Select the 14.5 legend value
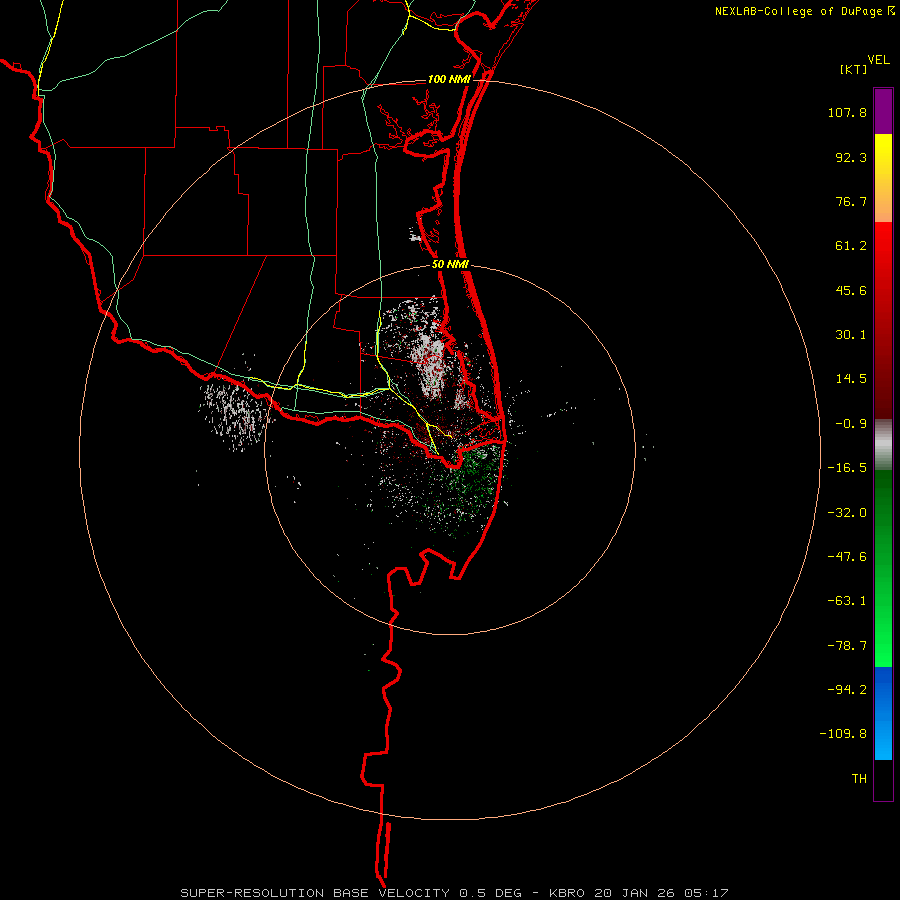Viewport: 900px width, 900px height. coord(851,379)
